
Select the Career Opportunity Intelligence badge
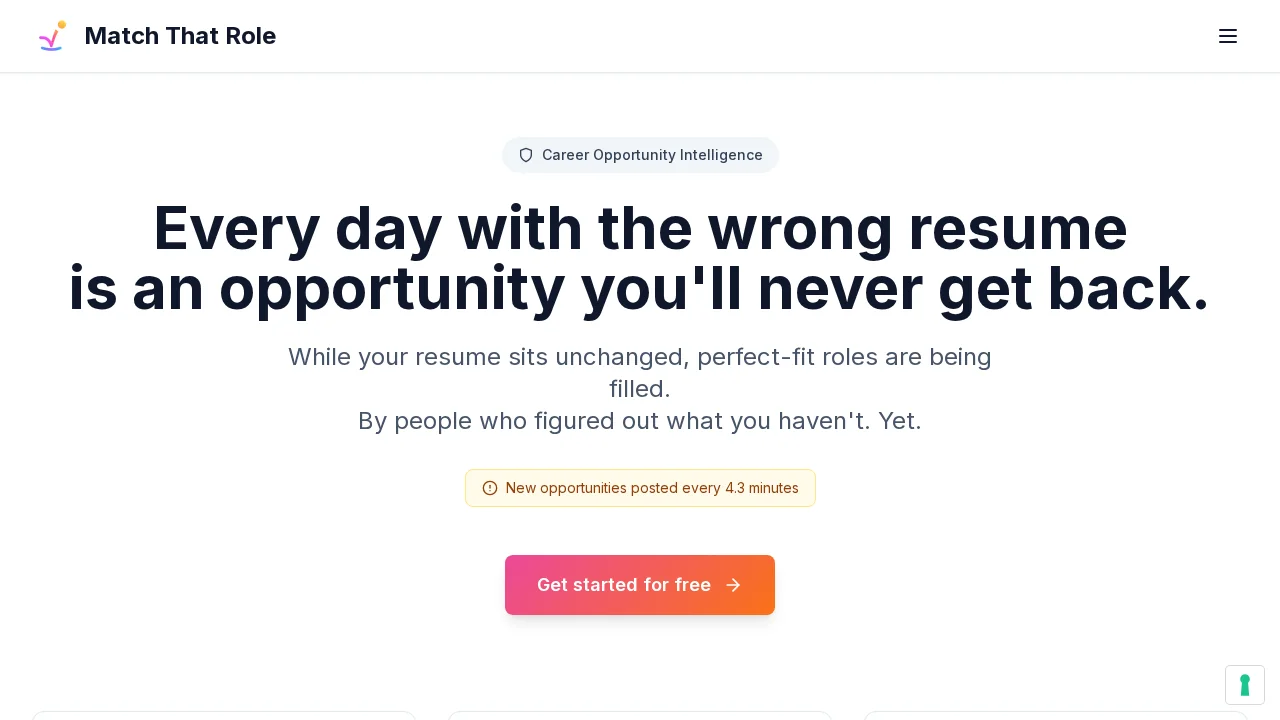640,155
